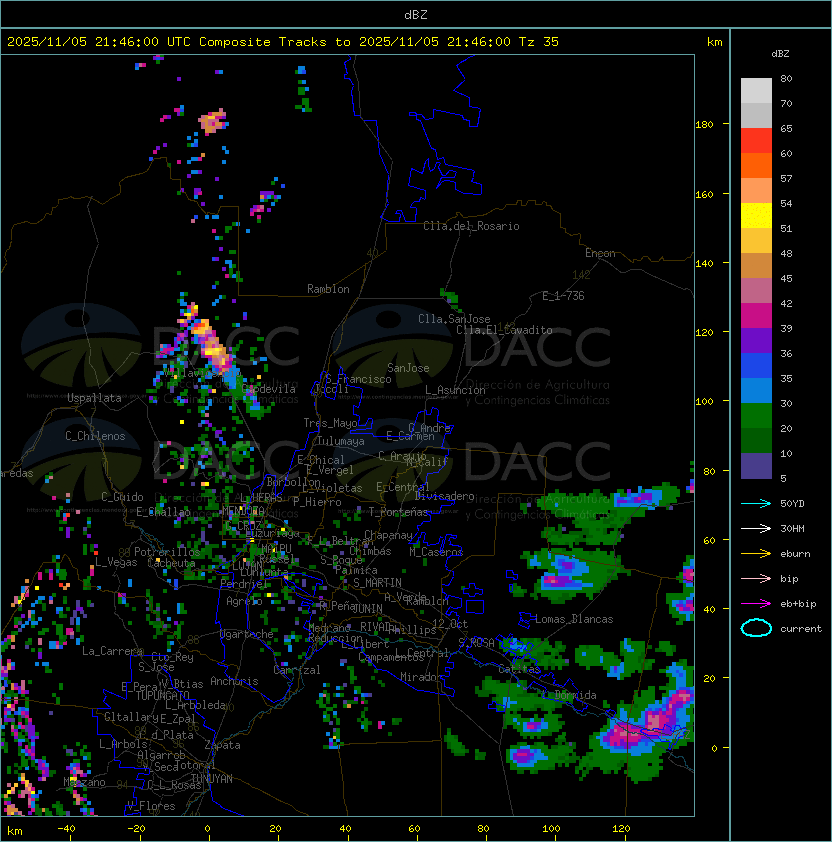Viewport: 832px width, 842px height.
Task: Click the white 30HM arrow in legend
Action: [x=756, y=529]
